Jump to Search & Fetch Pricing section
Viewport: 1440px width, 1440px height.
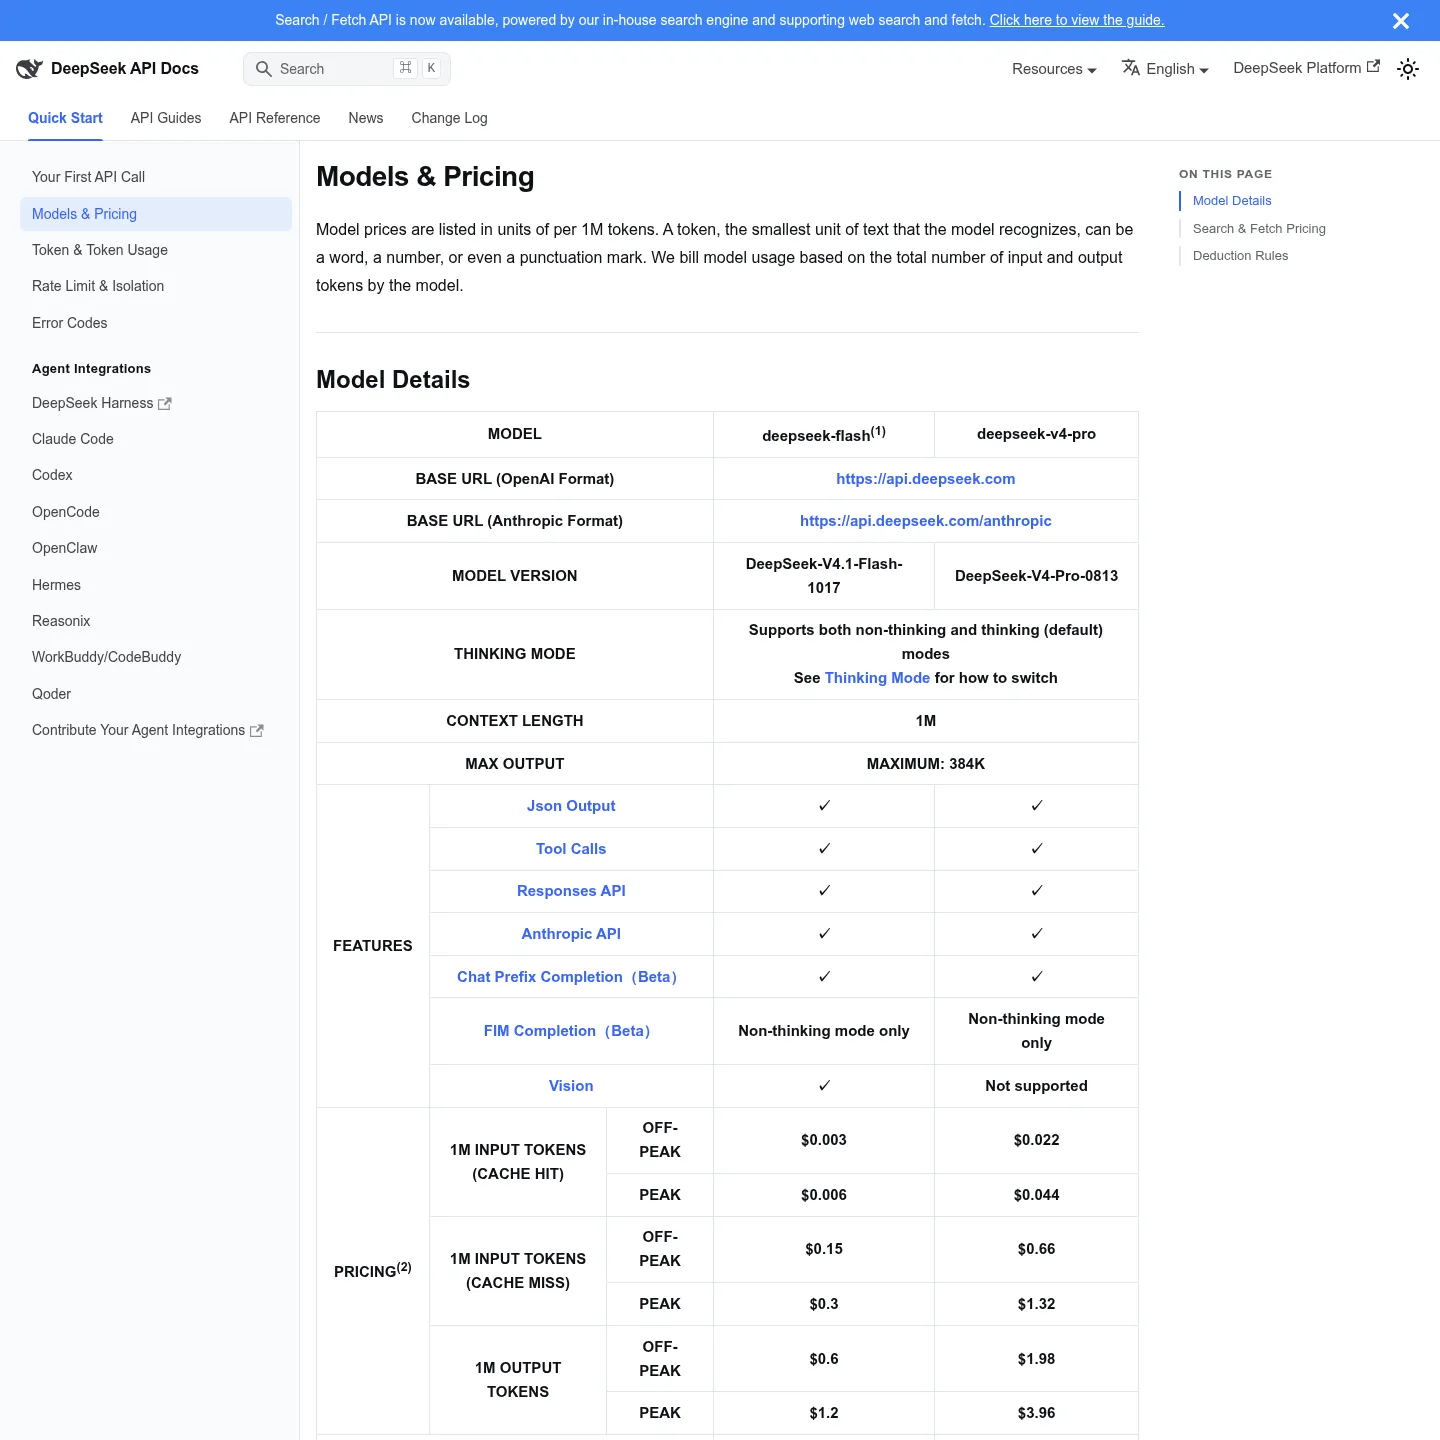tap(1259, 229)
